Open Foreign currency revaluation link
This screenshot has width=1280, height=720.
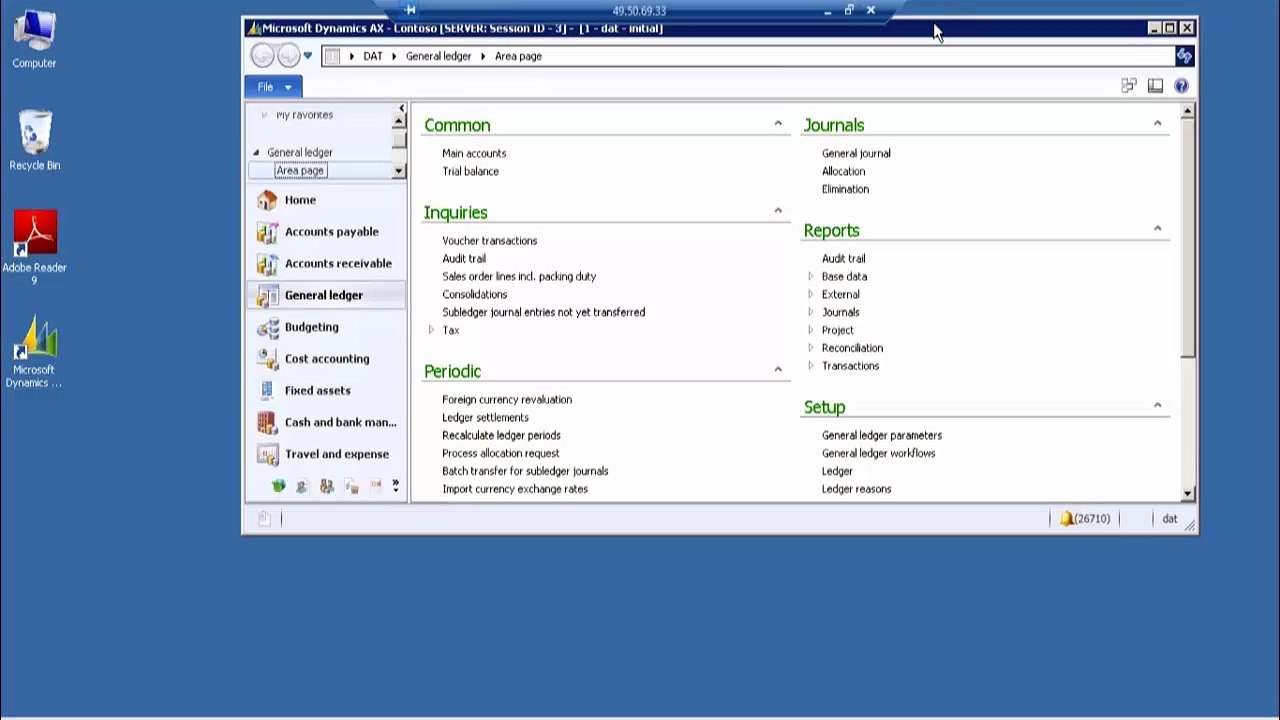pyautogui.click(x=507, y=400)
